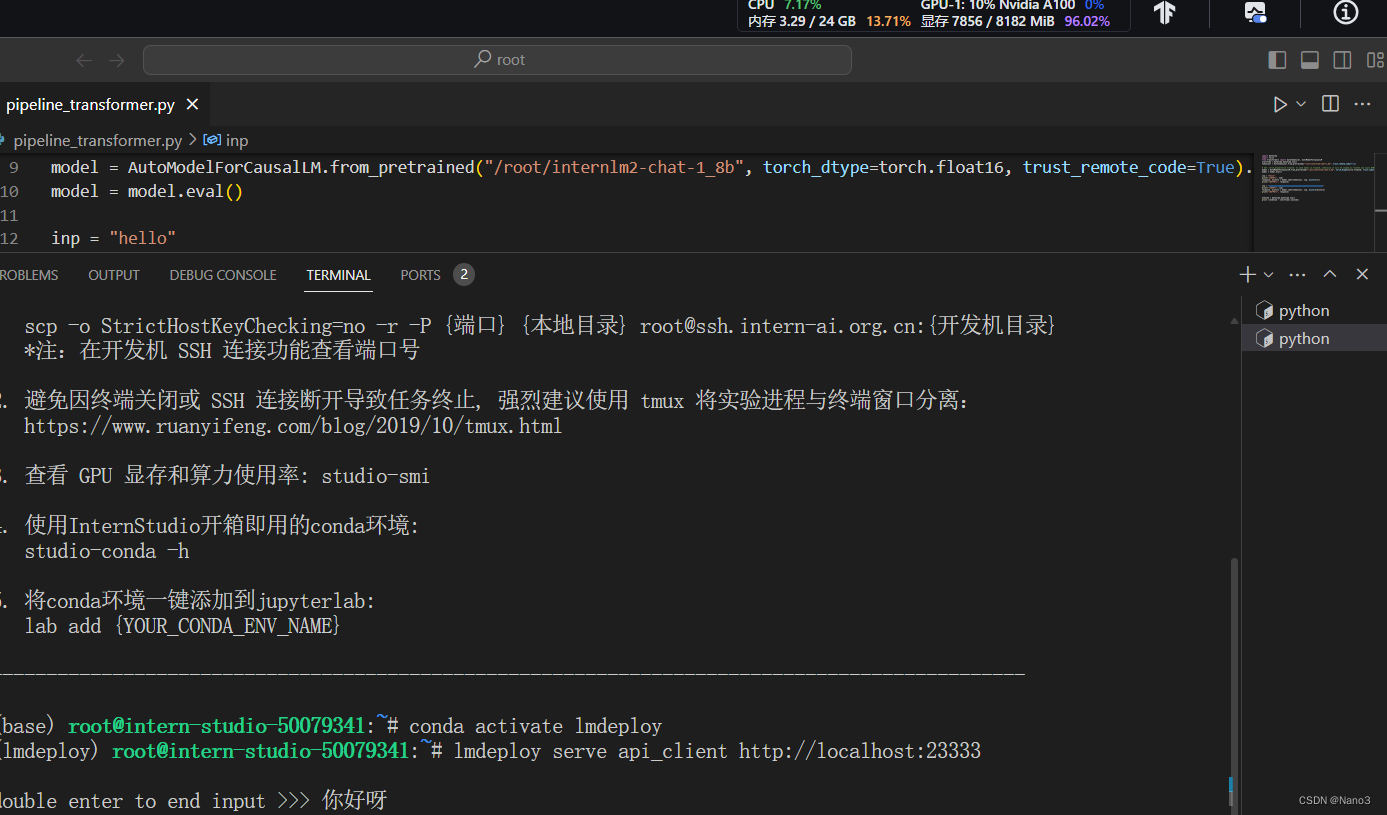
Task: Open the editor more actions menu
Action: (1362, 104)
